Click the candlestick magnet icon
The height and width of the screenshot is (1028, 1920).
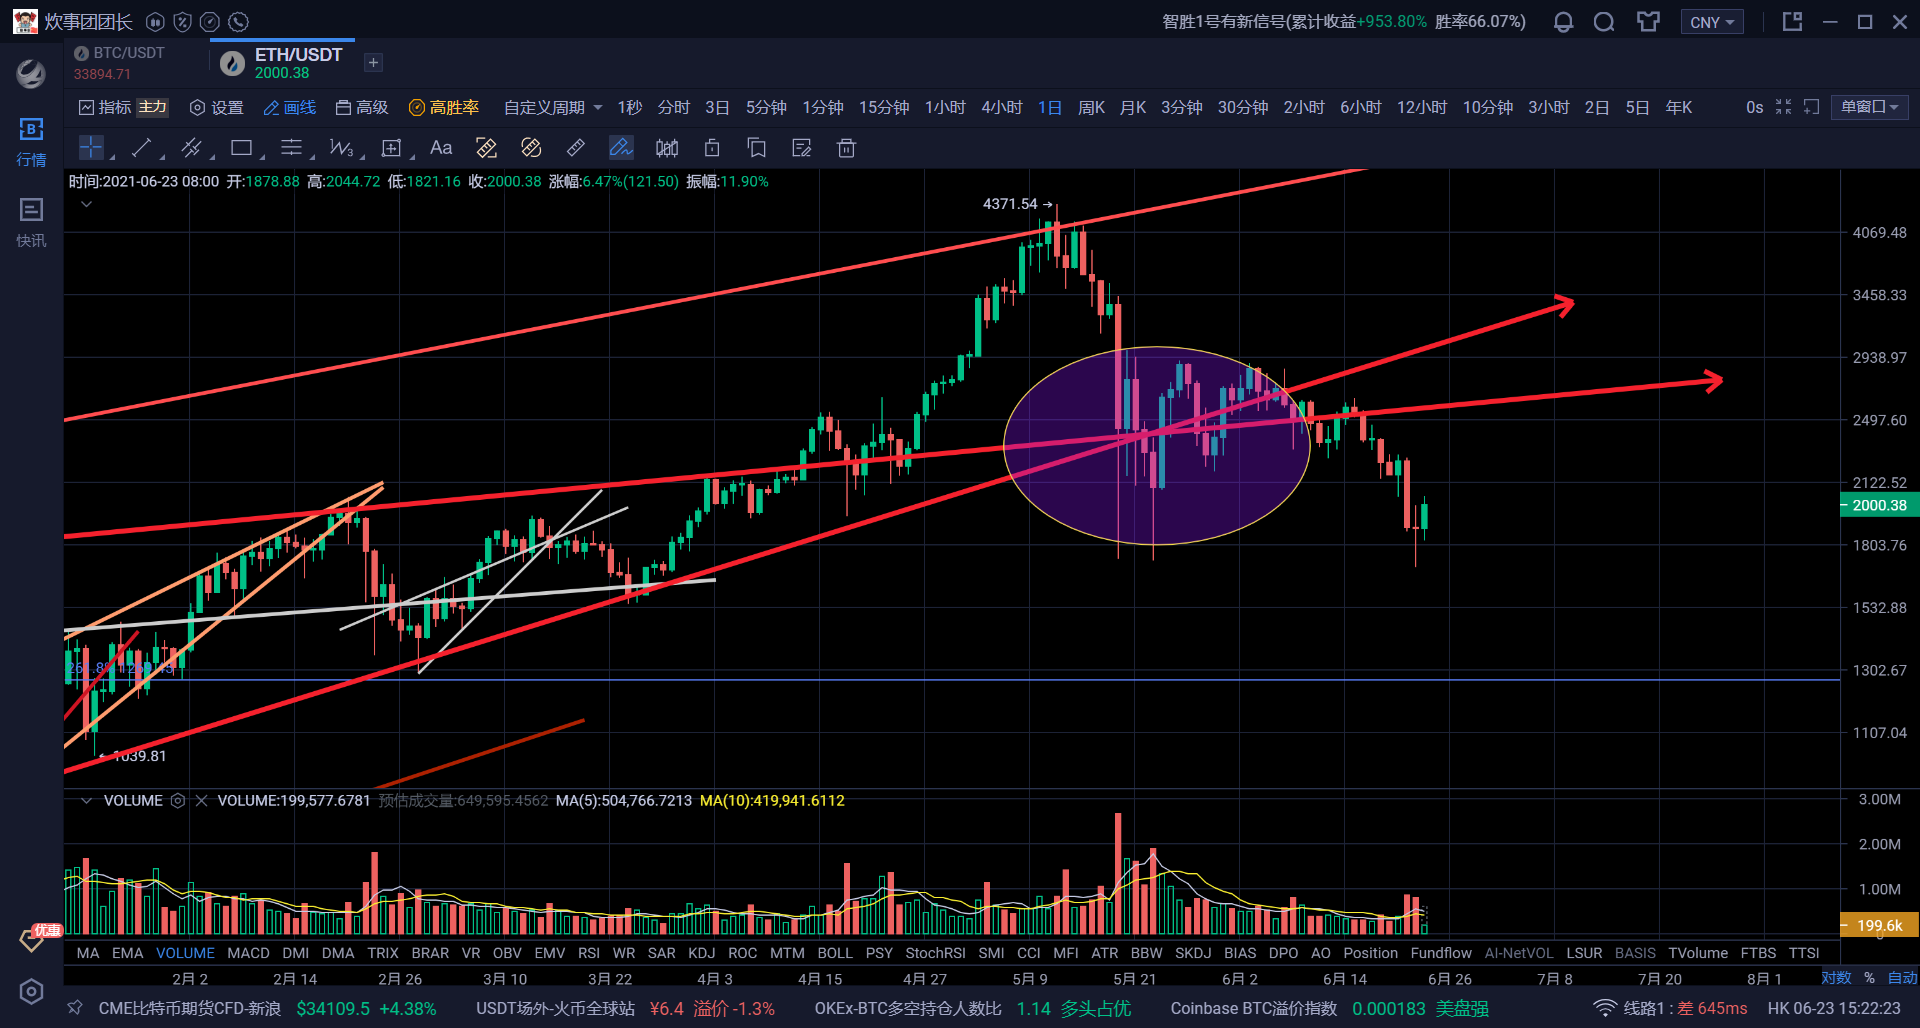click(667, 148)
